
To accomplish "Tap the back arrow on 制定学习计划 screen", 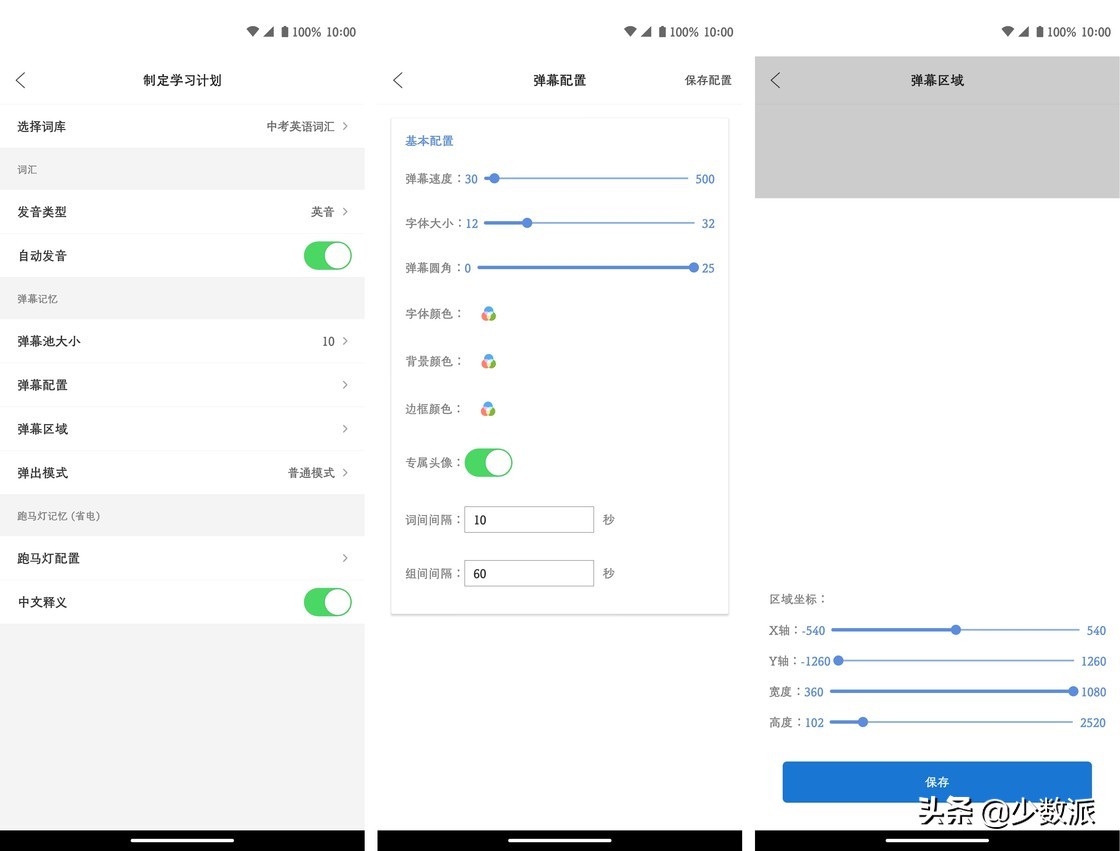I will (x=21, y=80).
